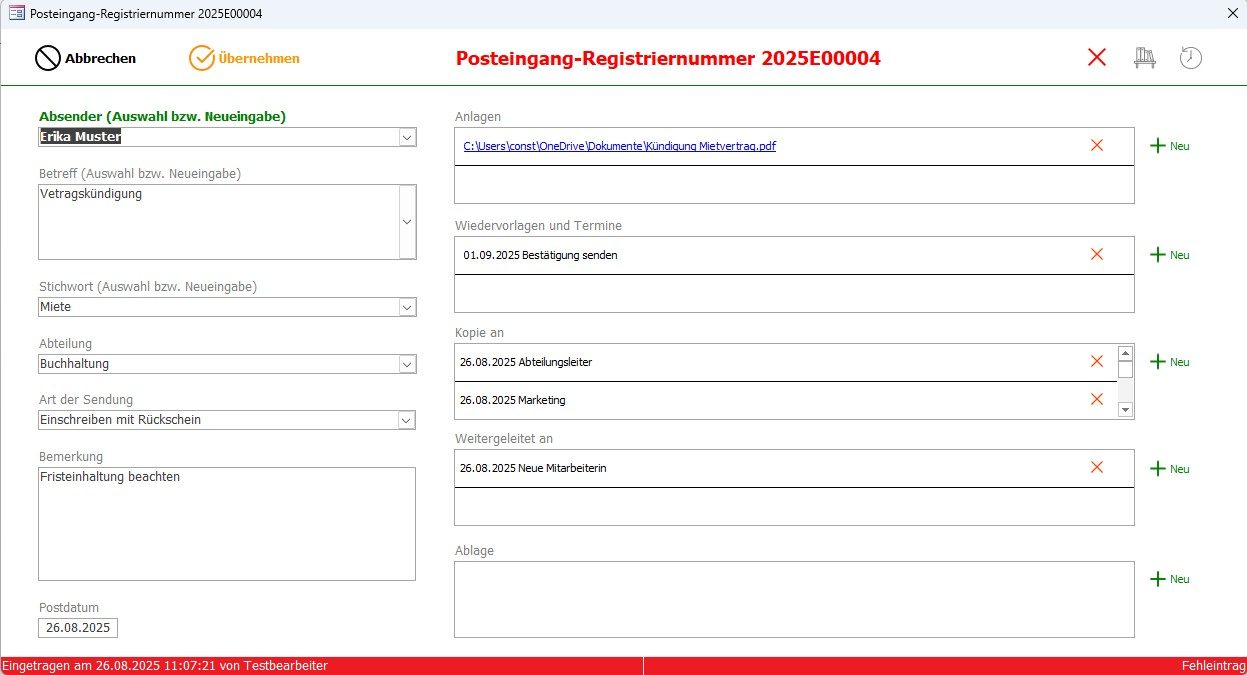Screen dimensions: 1247x675
Task: Open the Kündigung Mietvertrag.pdf file link
Action: tap(619, 146)
